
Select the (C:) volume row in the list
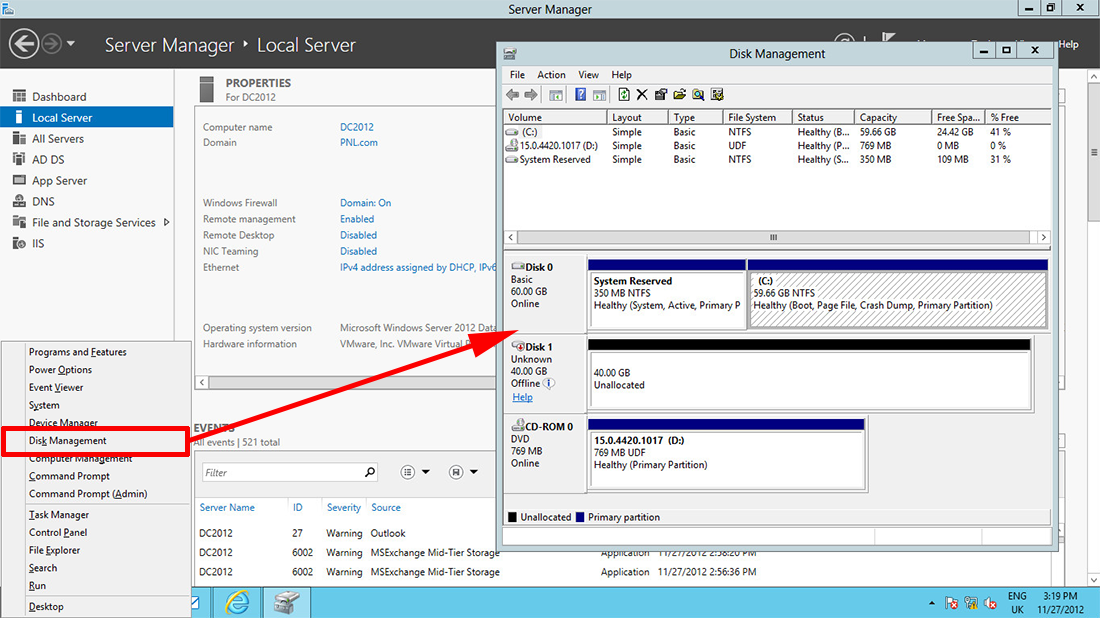[777, 132]
